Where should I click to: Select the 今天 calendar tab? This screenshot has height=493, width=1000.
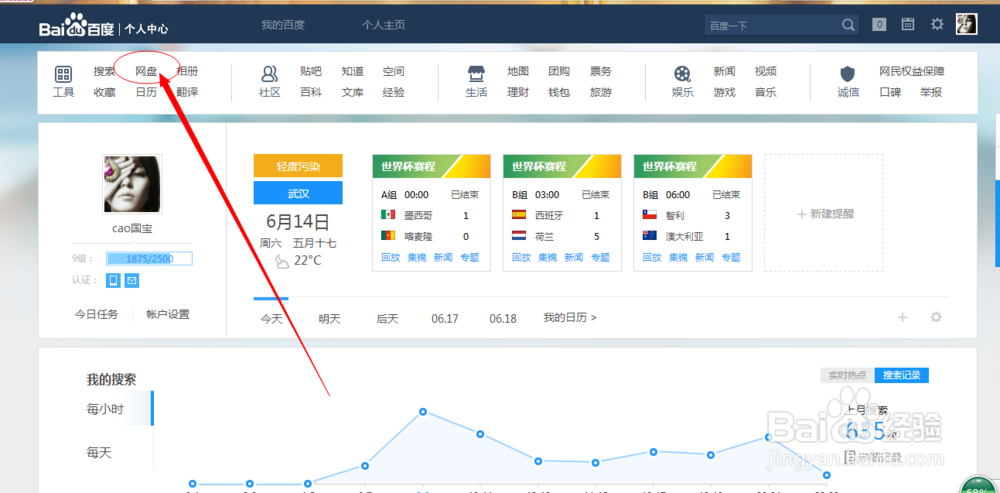pyautogui.click(x=271, y=319)
